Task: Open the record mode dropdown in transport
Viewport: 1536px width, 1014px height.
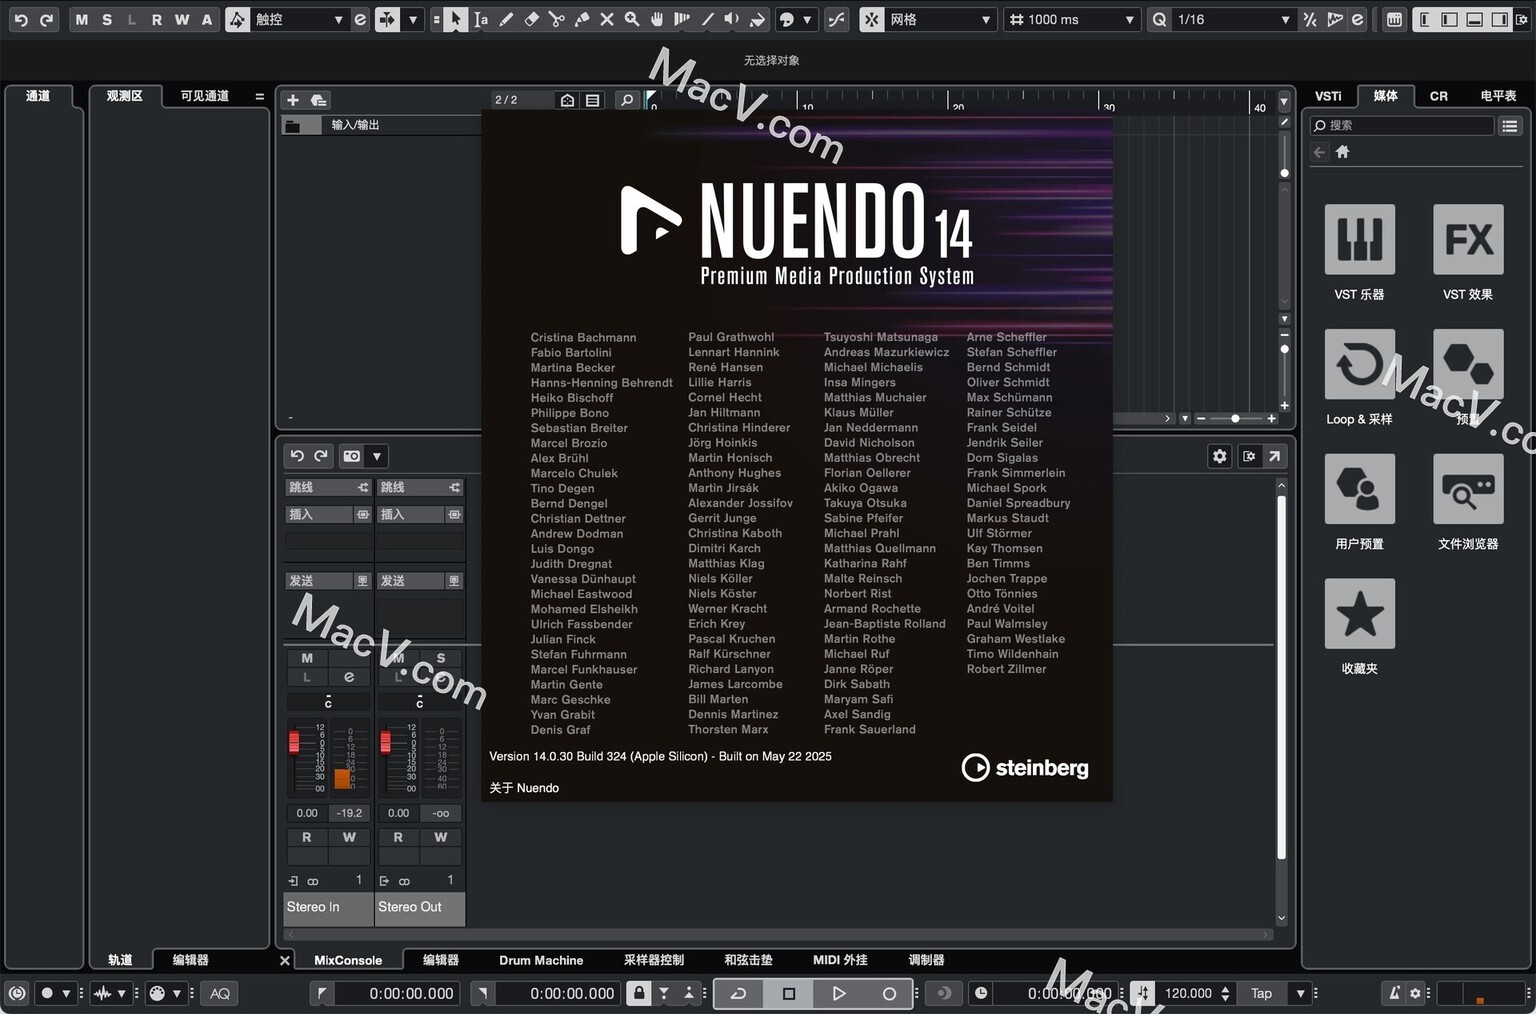Action: pyautogui.click(x=66, y=993)
